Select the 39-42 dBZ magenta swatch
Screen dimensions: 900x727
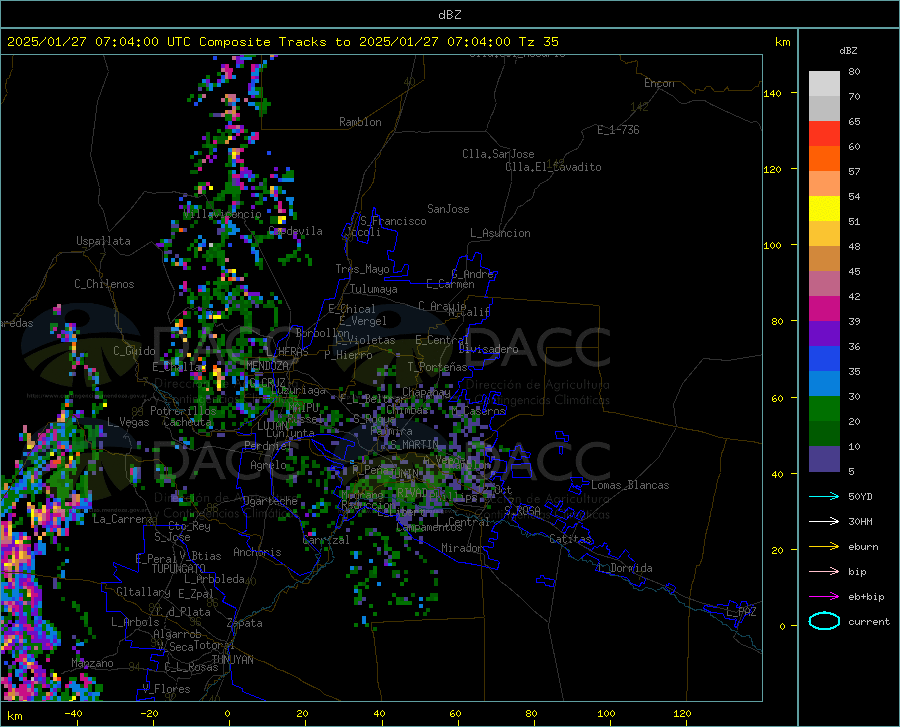tap(824, 309)
